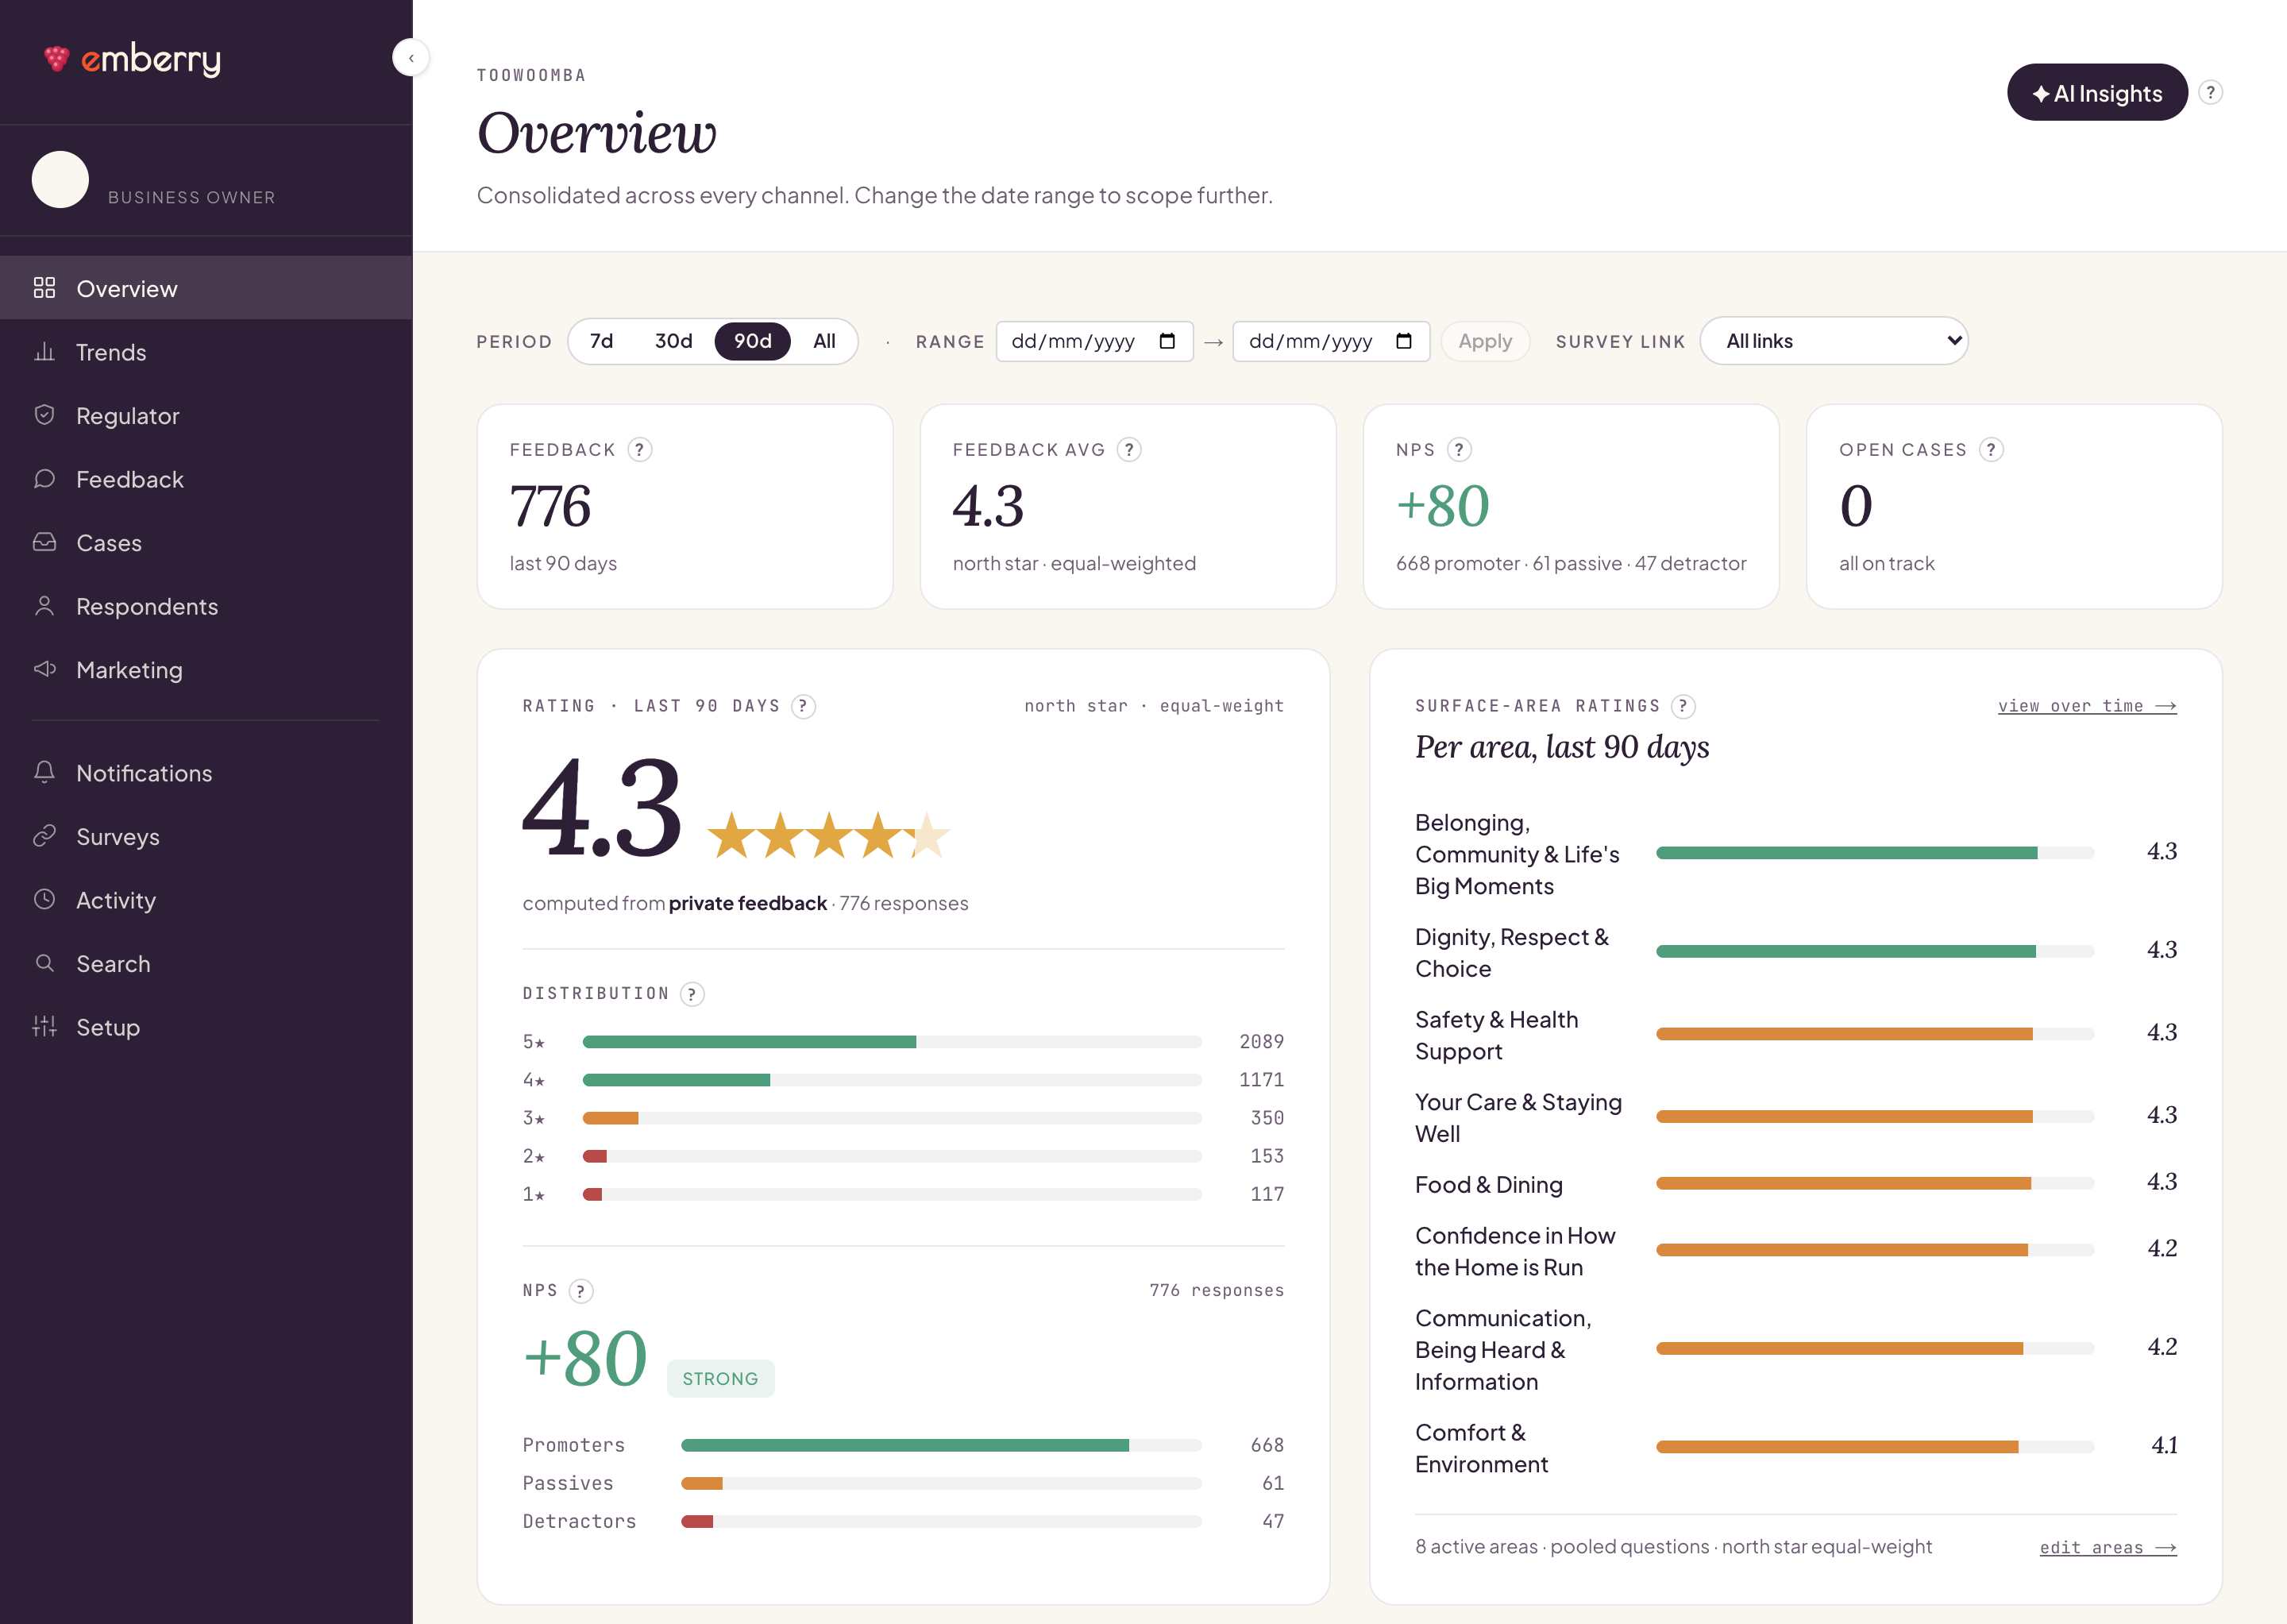Open help tooltip for Open Cases card
This screenshot has height=1624, width=2287.
click(x=1991, y=450)
